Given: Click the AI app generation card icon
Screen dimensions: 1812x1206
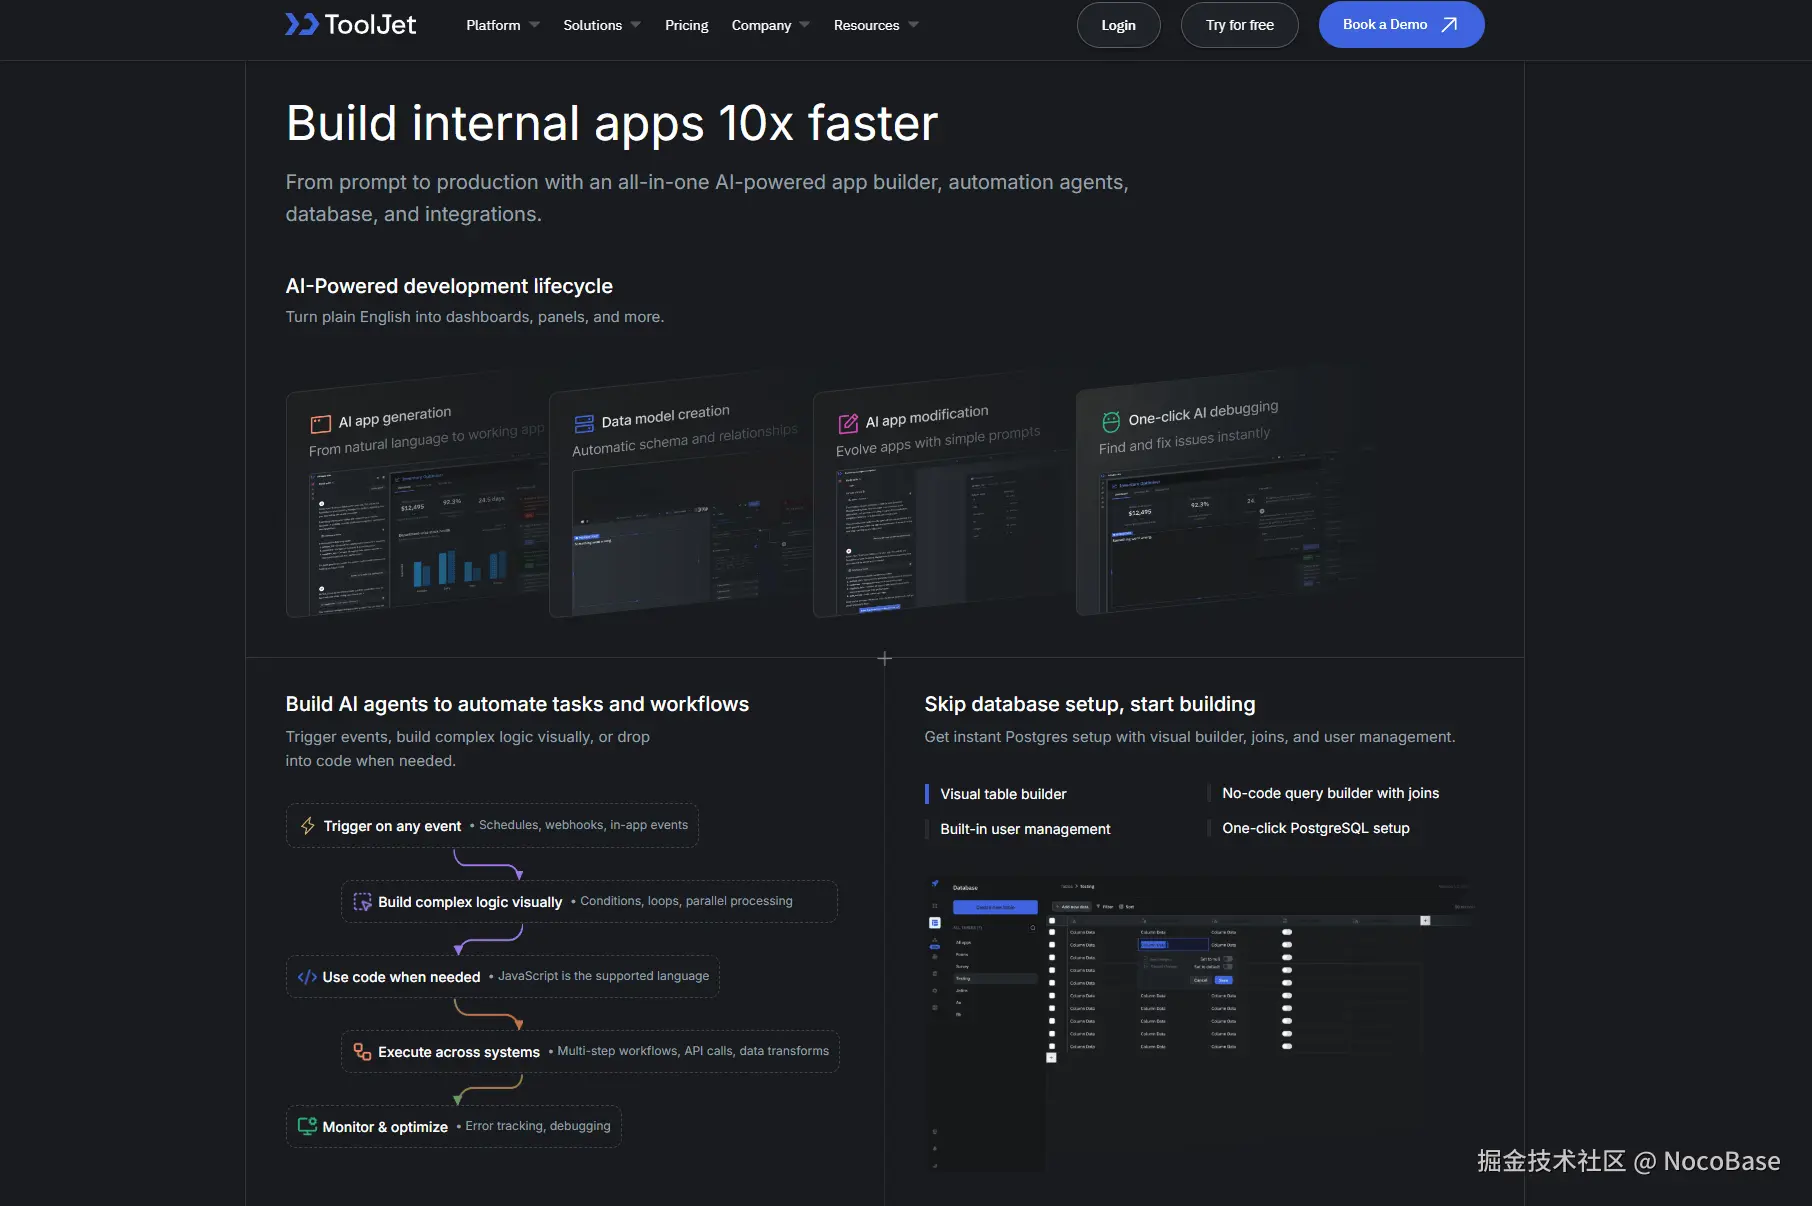Looking at the screenshot, I should pos(320,424).
